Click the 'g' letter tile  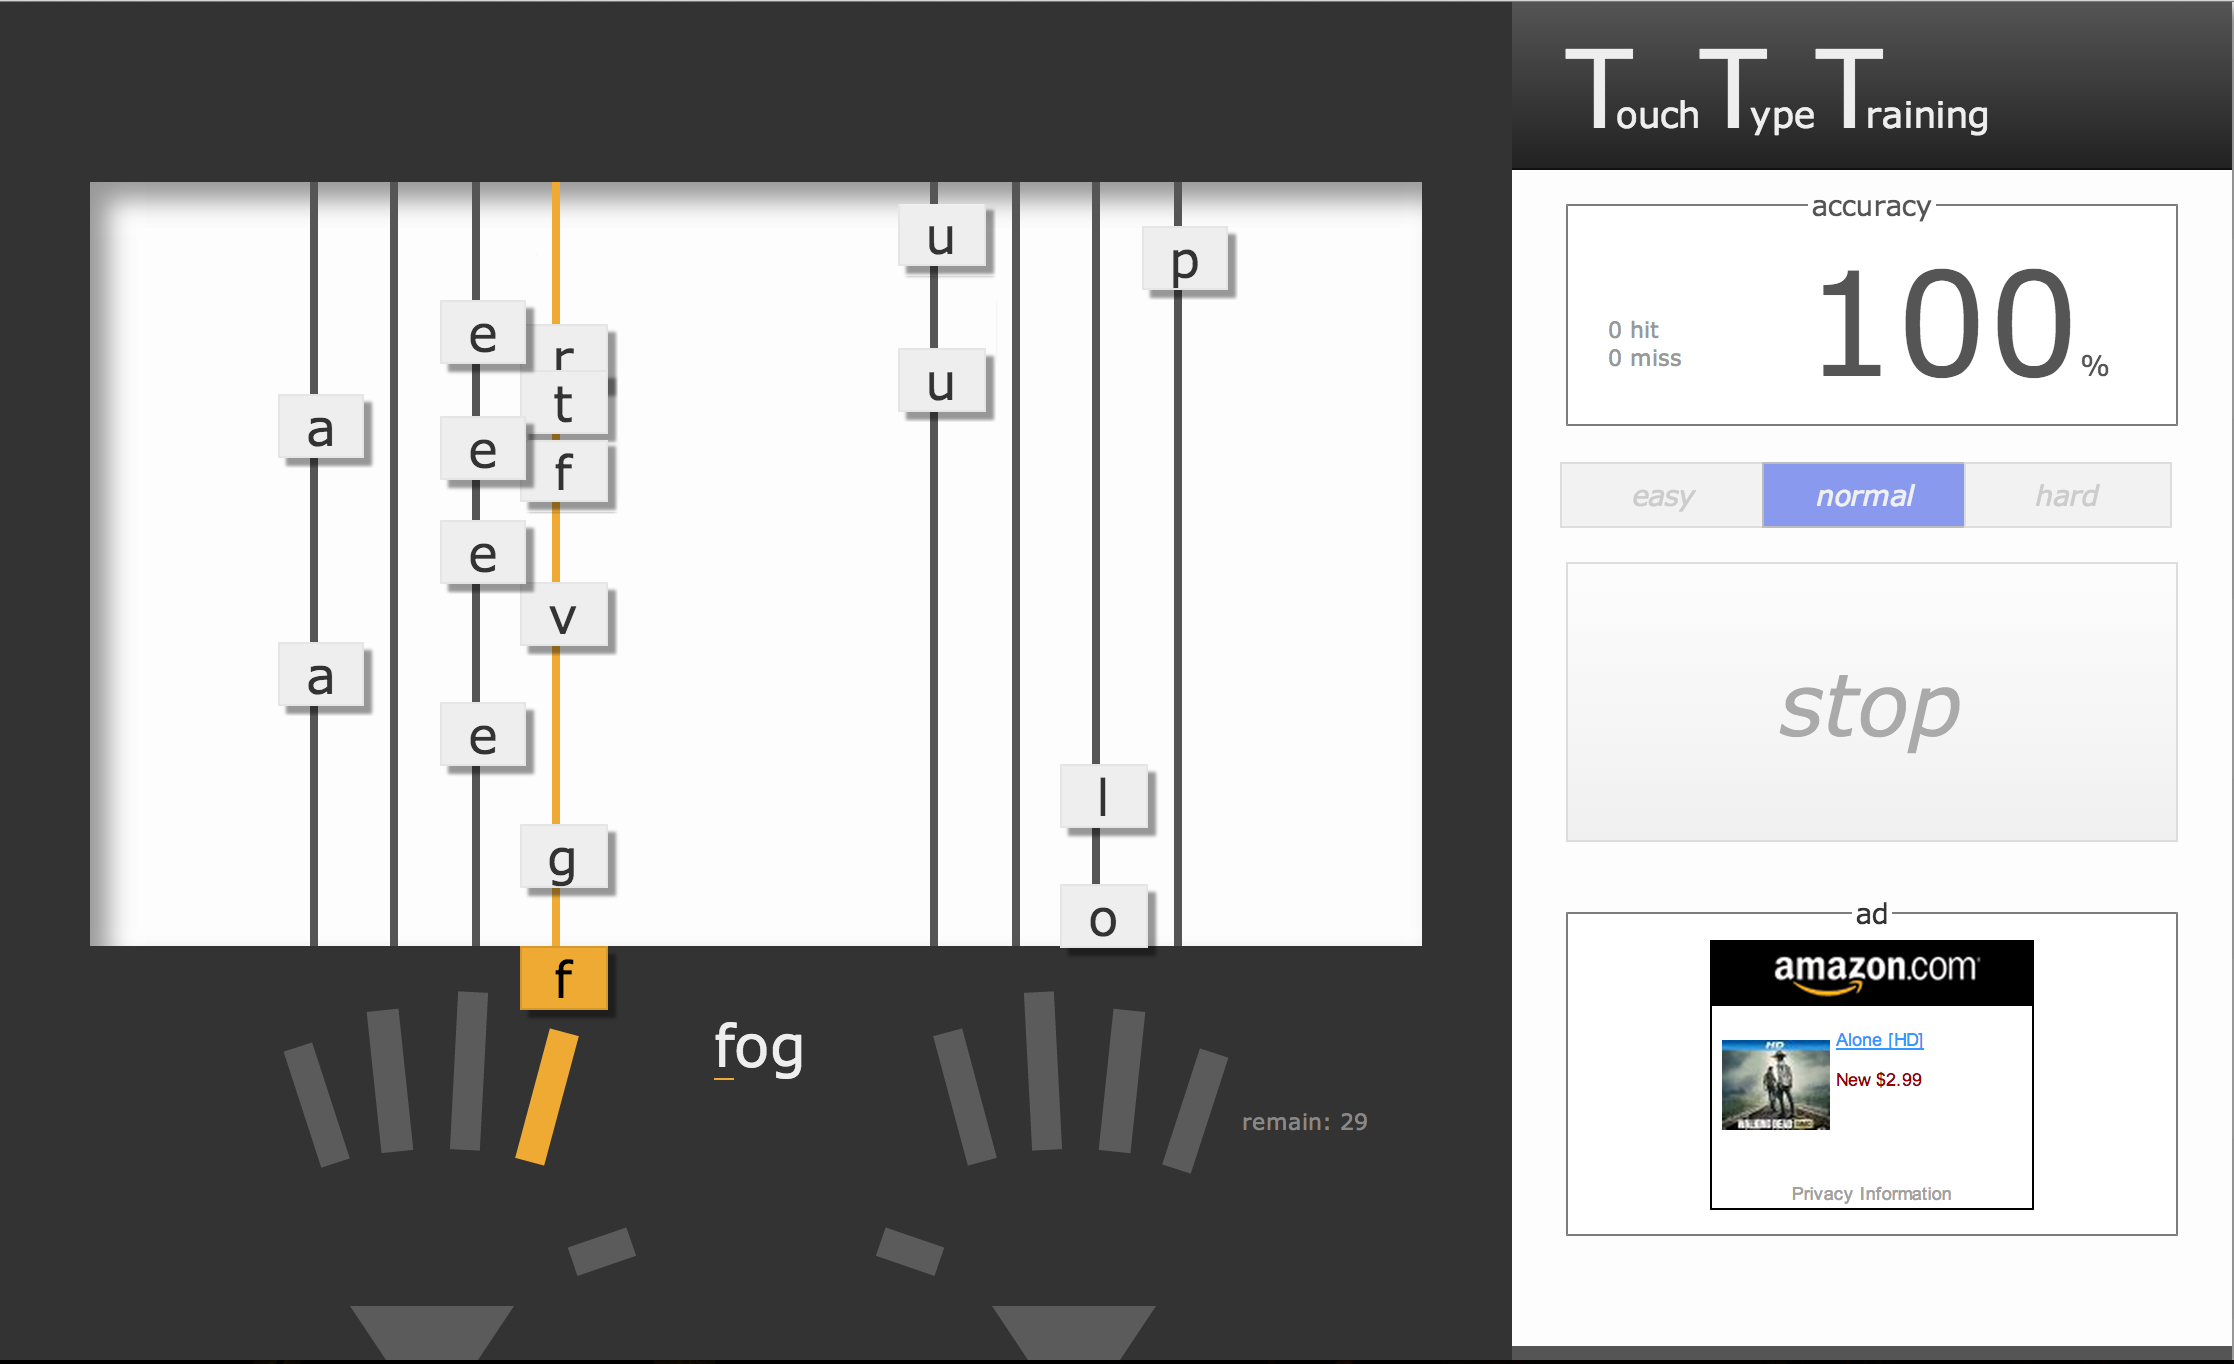563,858
